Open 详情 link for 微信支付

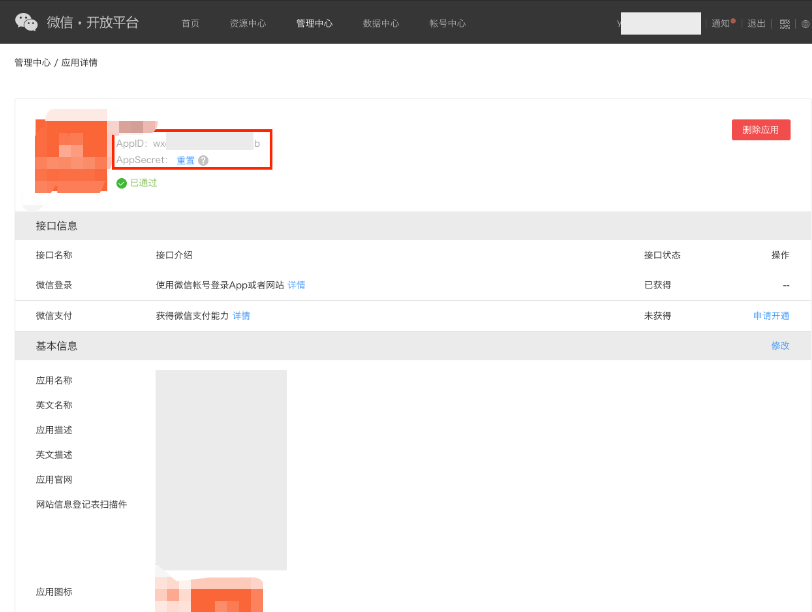(x=241, y=316)
